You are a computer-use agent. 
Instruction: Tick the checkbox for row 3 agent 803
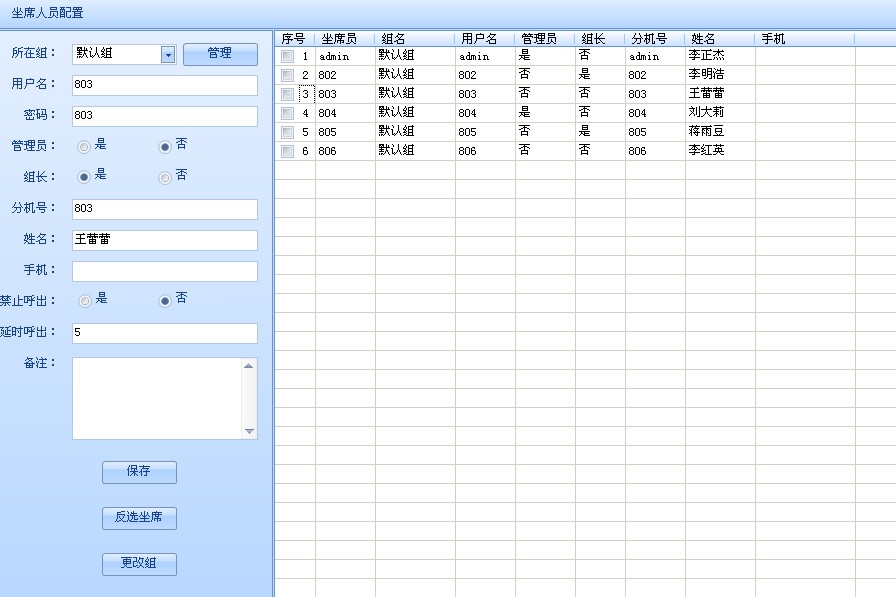coord(287,94)
